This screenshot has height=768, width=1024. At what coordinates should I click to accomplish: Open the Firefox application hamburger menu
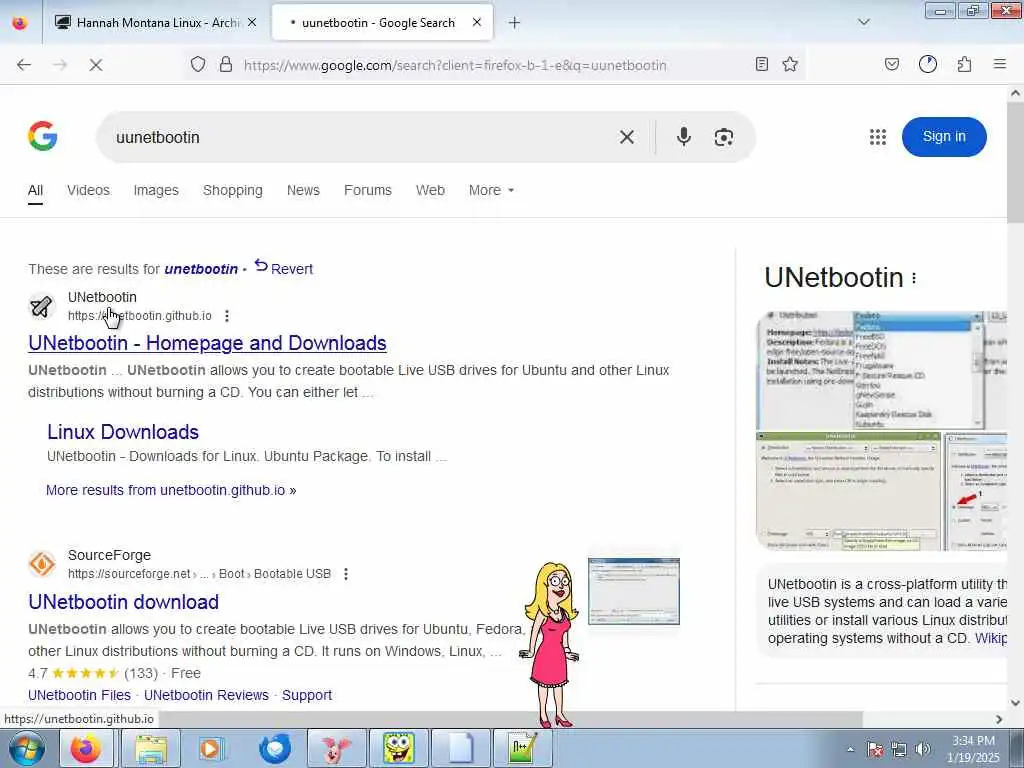(x=1000, y=64)
